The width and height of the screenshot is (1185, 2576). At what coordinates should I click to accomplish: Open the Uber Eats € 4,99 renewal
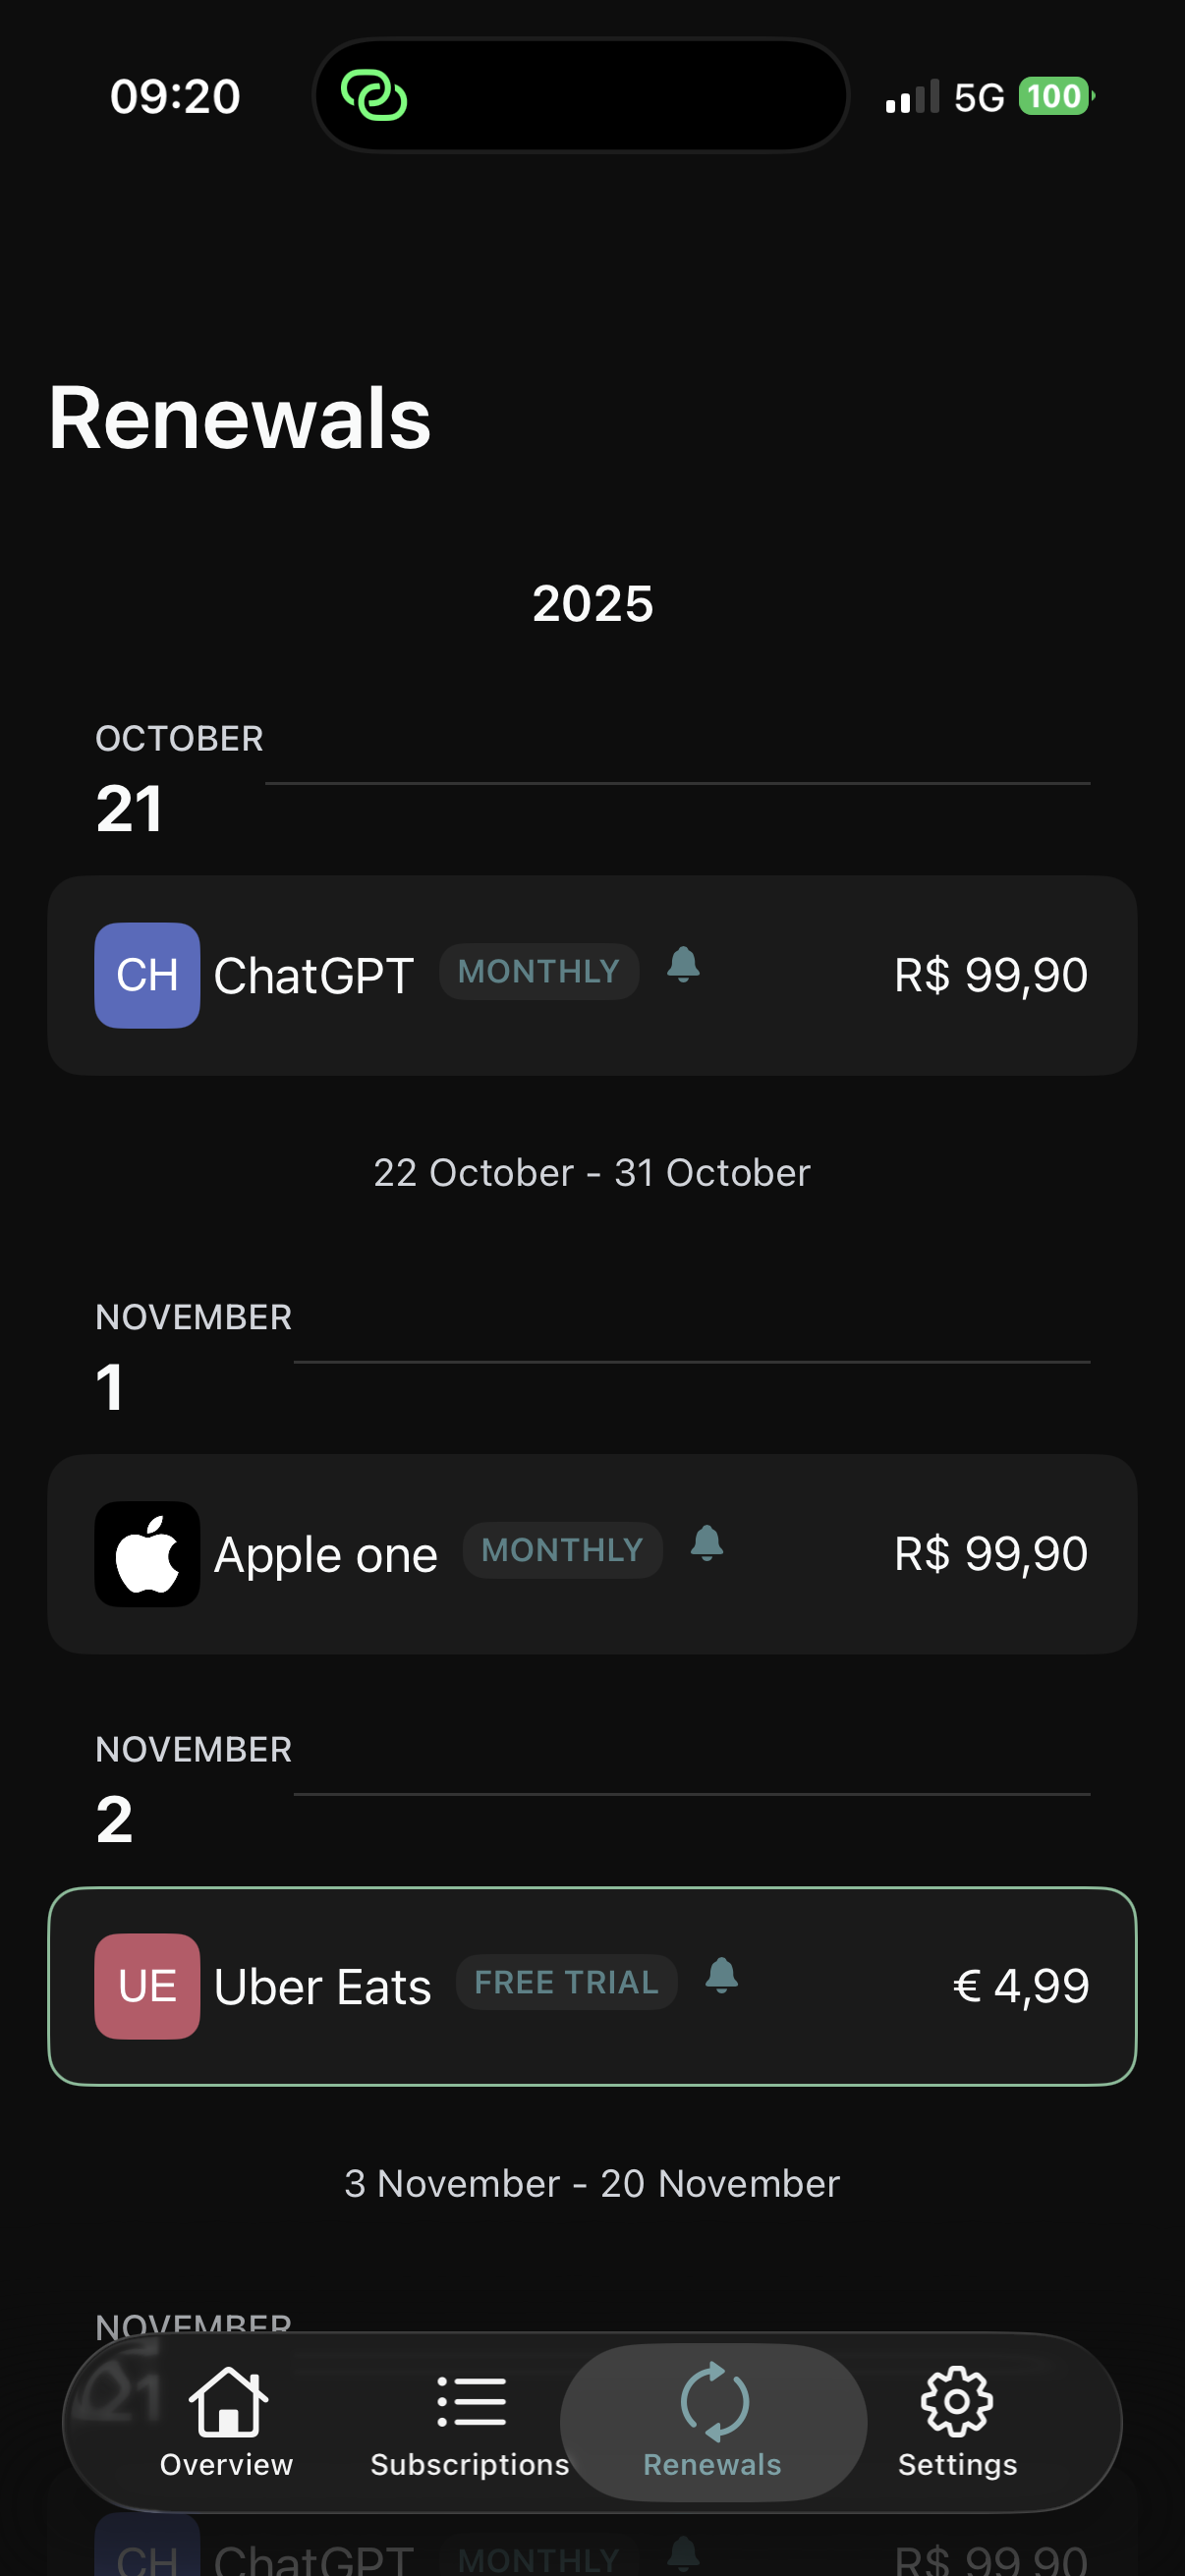[1020, 1986]
